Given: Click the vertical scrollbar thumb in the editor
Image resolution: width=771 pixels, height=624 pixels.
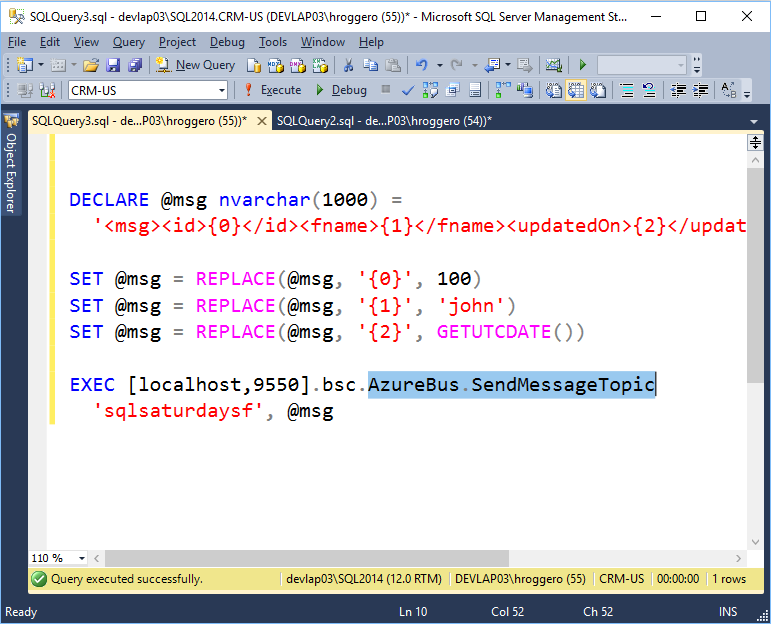Looking at the screenshot, I should point(755,275).
